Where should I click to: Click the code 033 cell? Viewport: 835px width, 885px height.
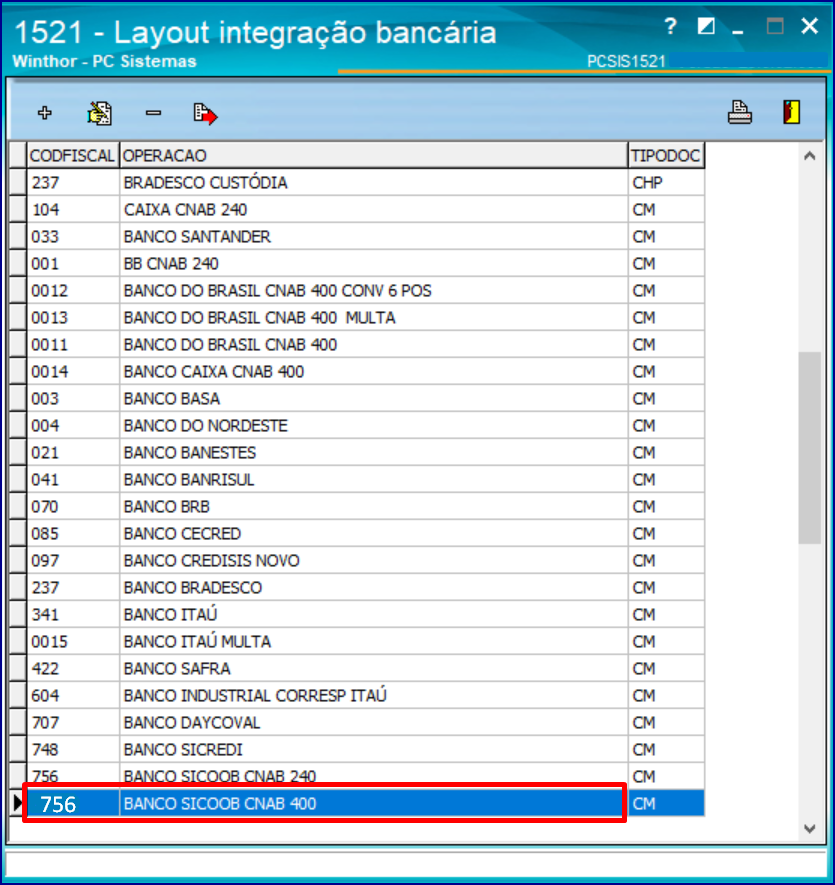pyautogui.click(x=73, y=236)
